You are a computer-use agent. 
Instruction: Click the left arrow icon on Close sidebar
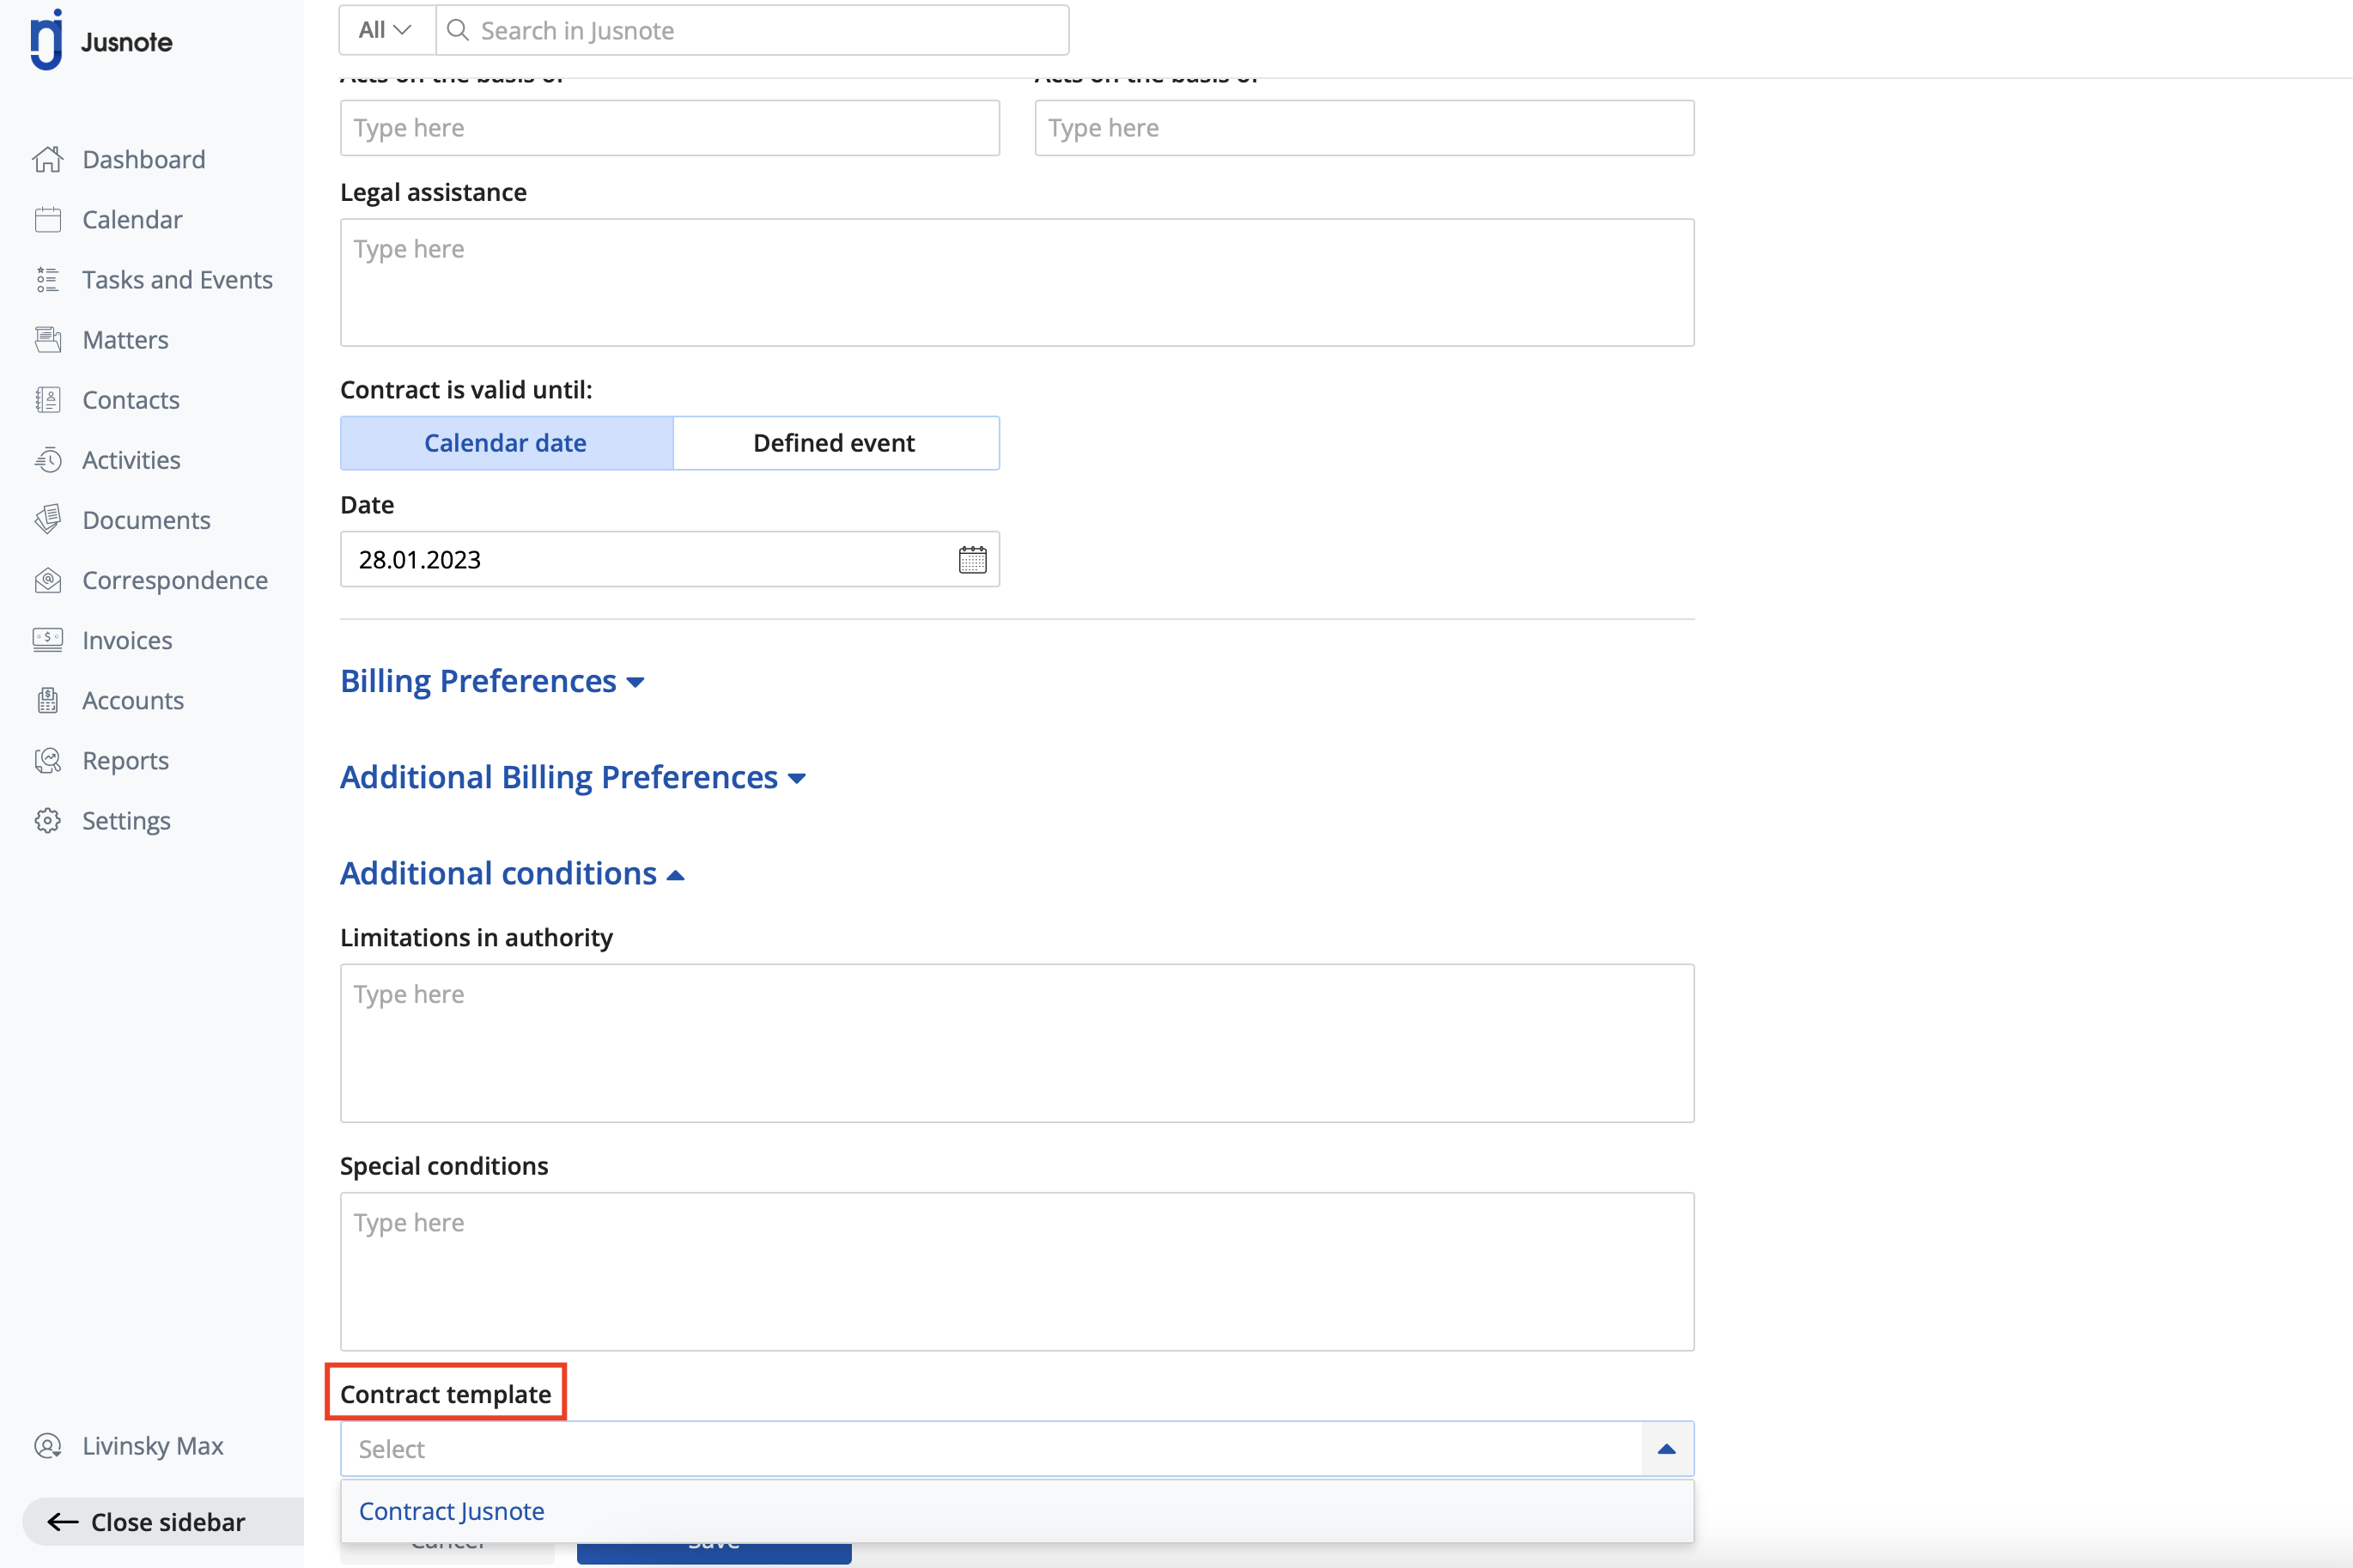point(63,1521)
